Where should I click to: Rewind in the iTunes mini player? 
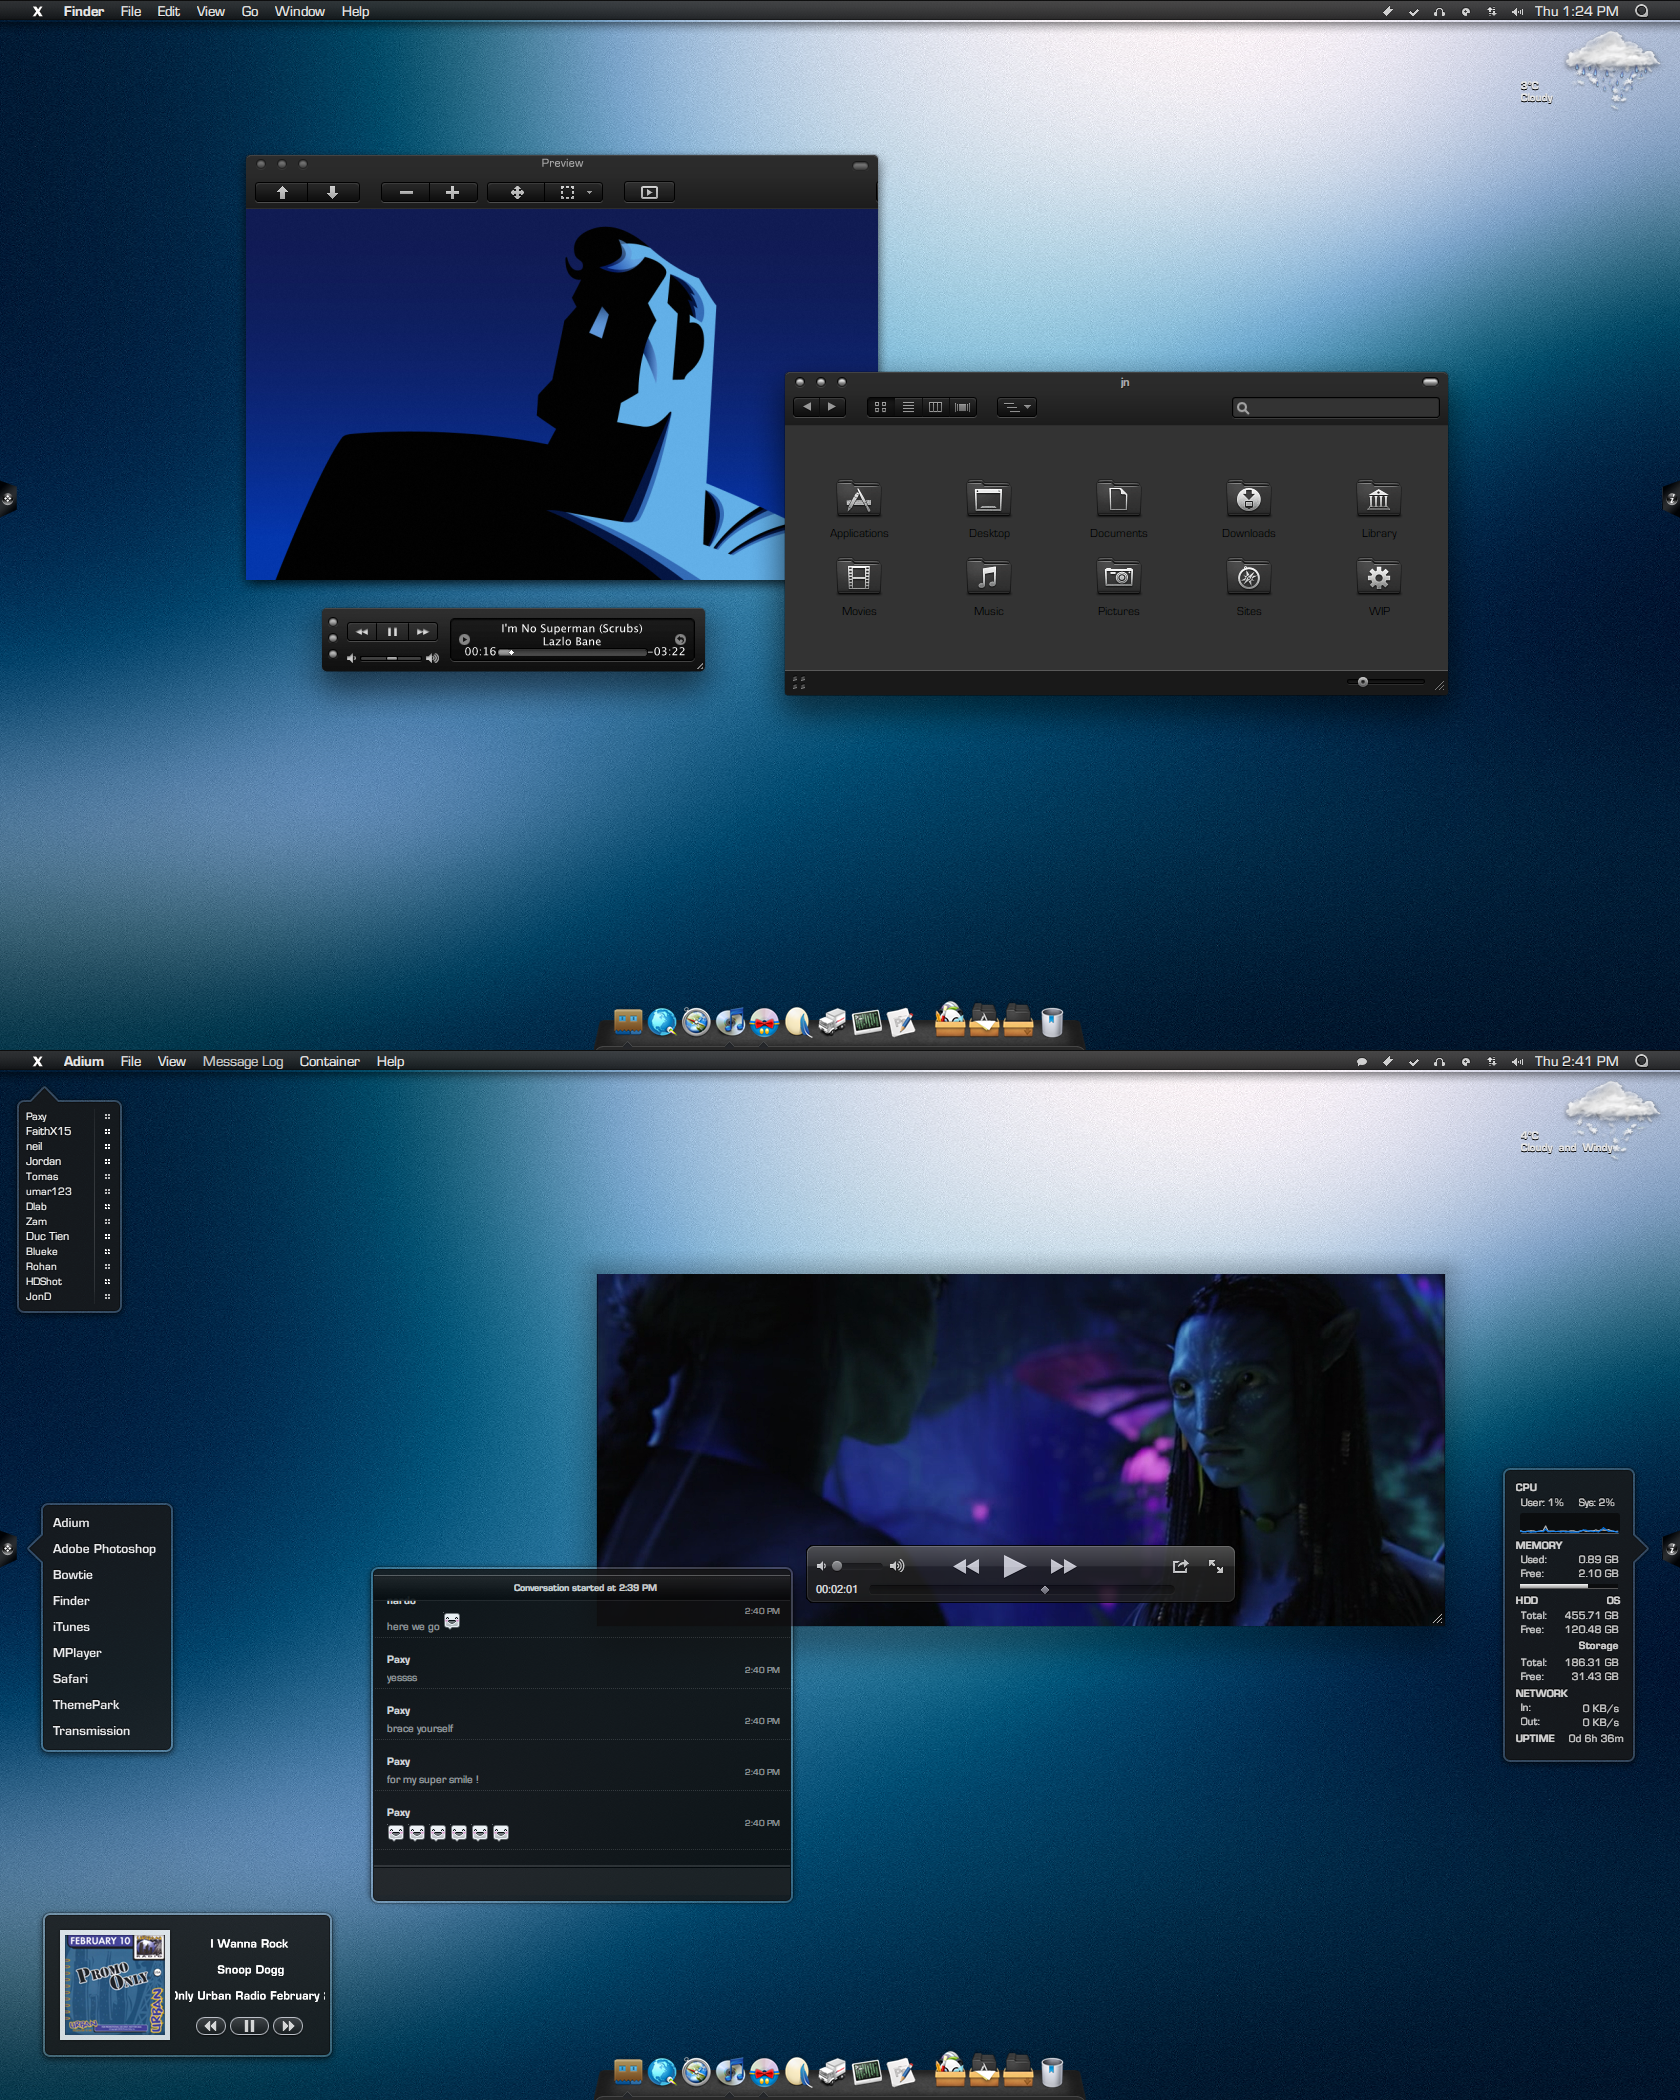click(362, 632)
